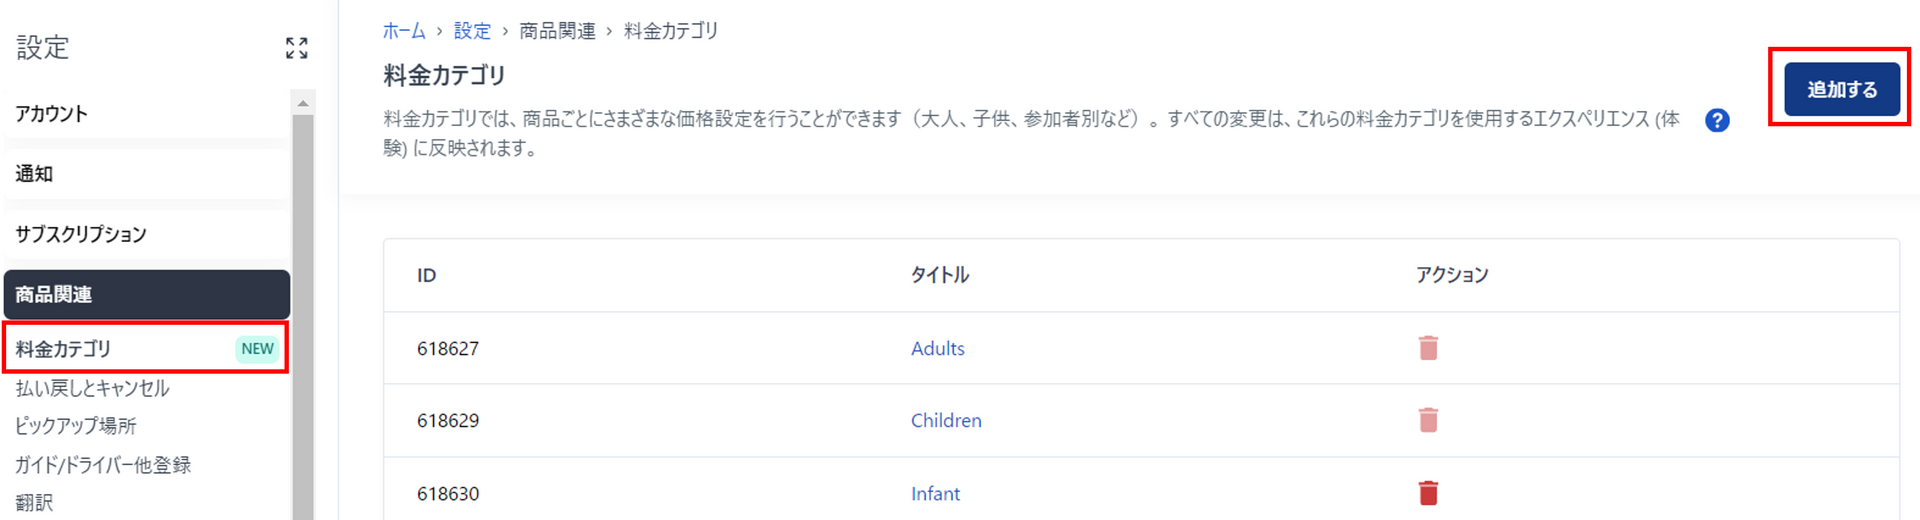1920x520 pixels.
Task: Click the sidebar scroll-up arrow
Action: [x=303, y=103]
